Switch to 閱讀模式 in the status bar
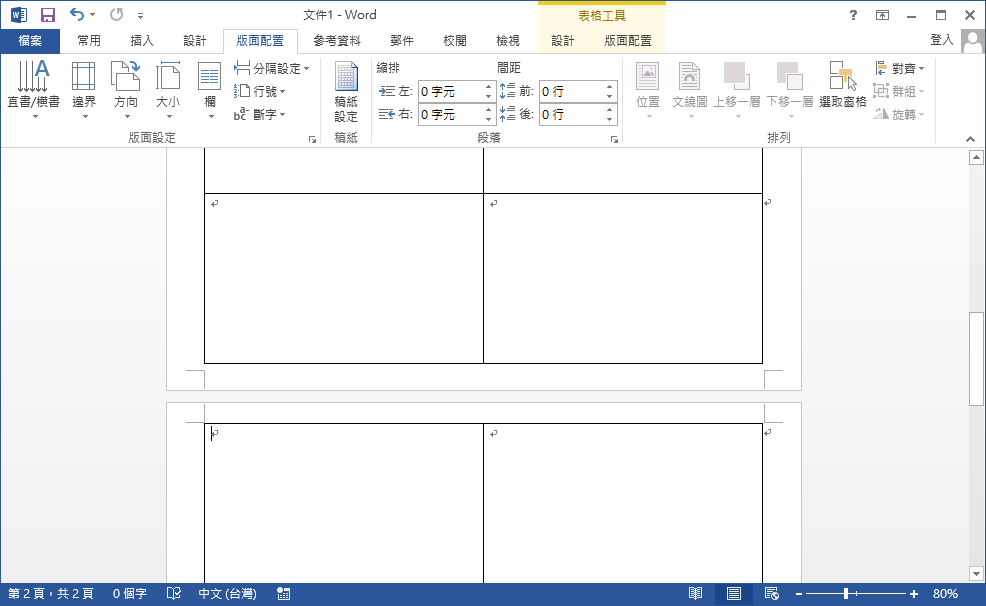Screen dimensions: 986x606 point(699,593)
